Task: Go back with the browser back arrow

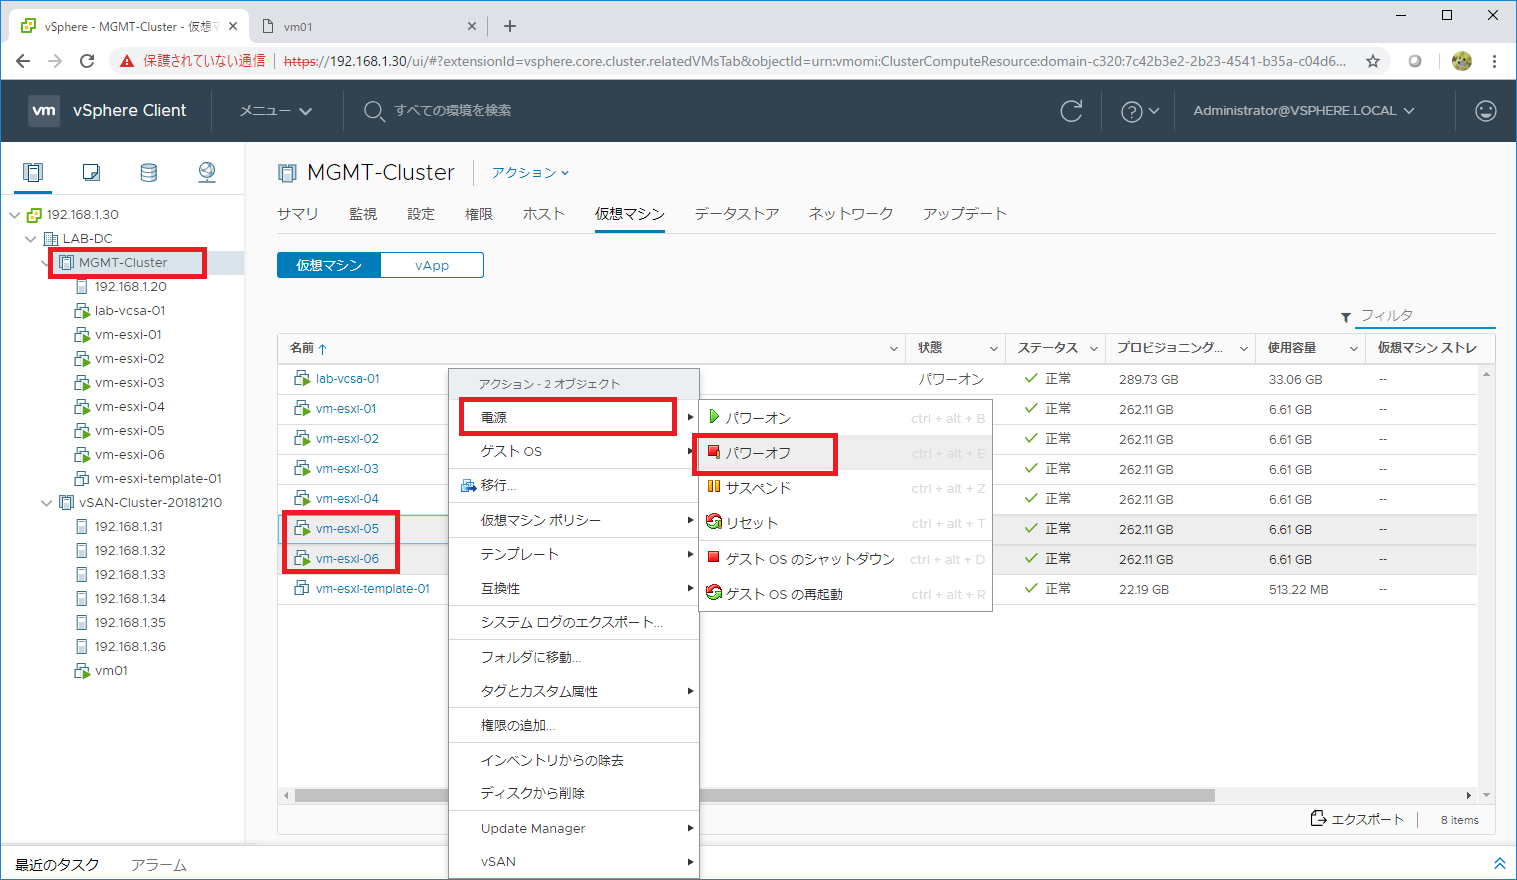Action: [x=23, y=61]
